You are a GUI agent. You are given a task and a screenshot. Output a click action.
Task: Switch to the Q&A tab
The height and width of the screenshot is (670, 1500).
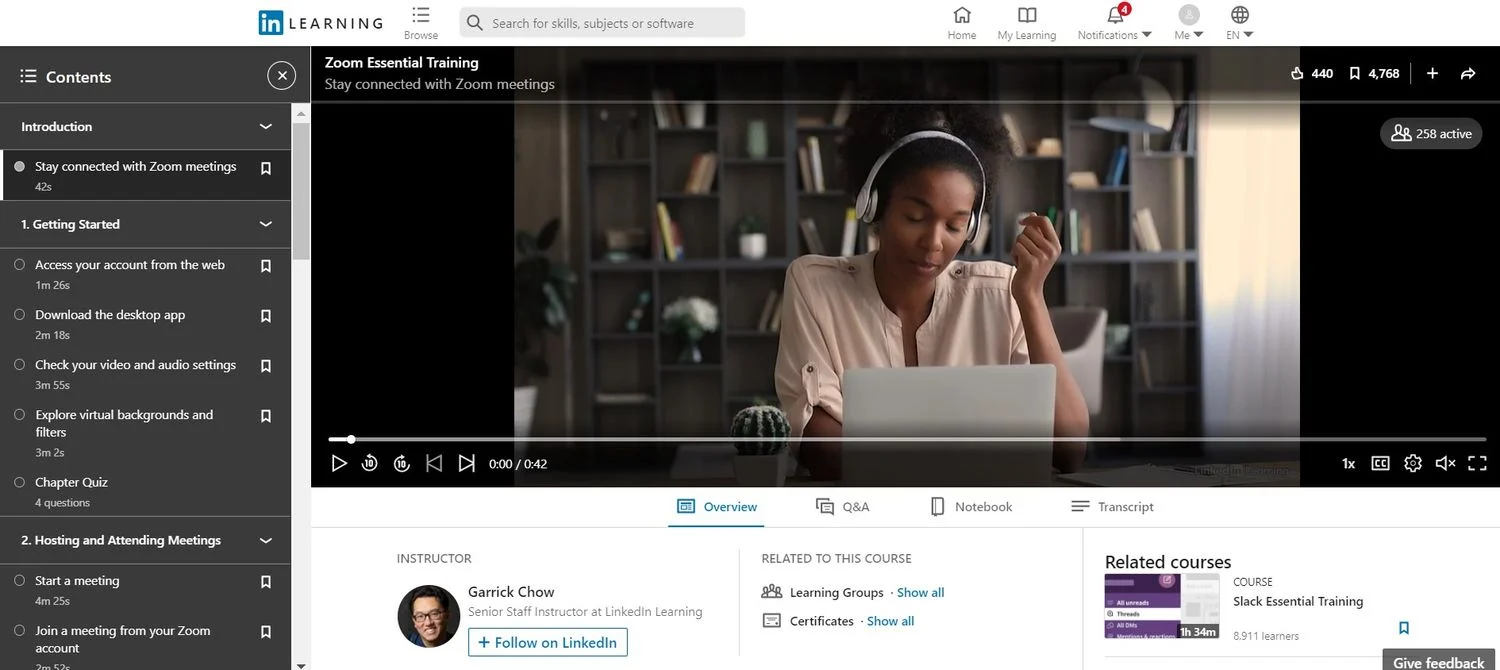842,507
